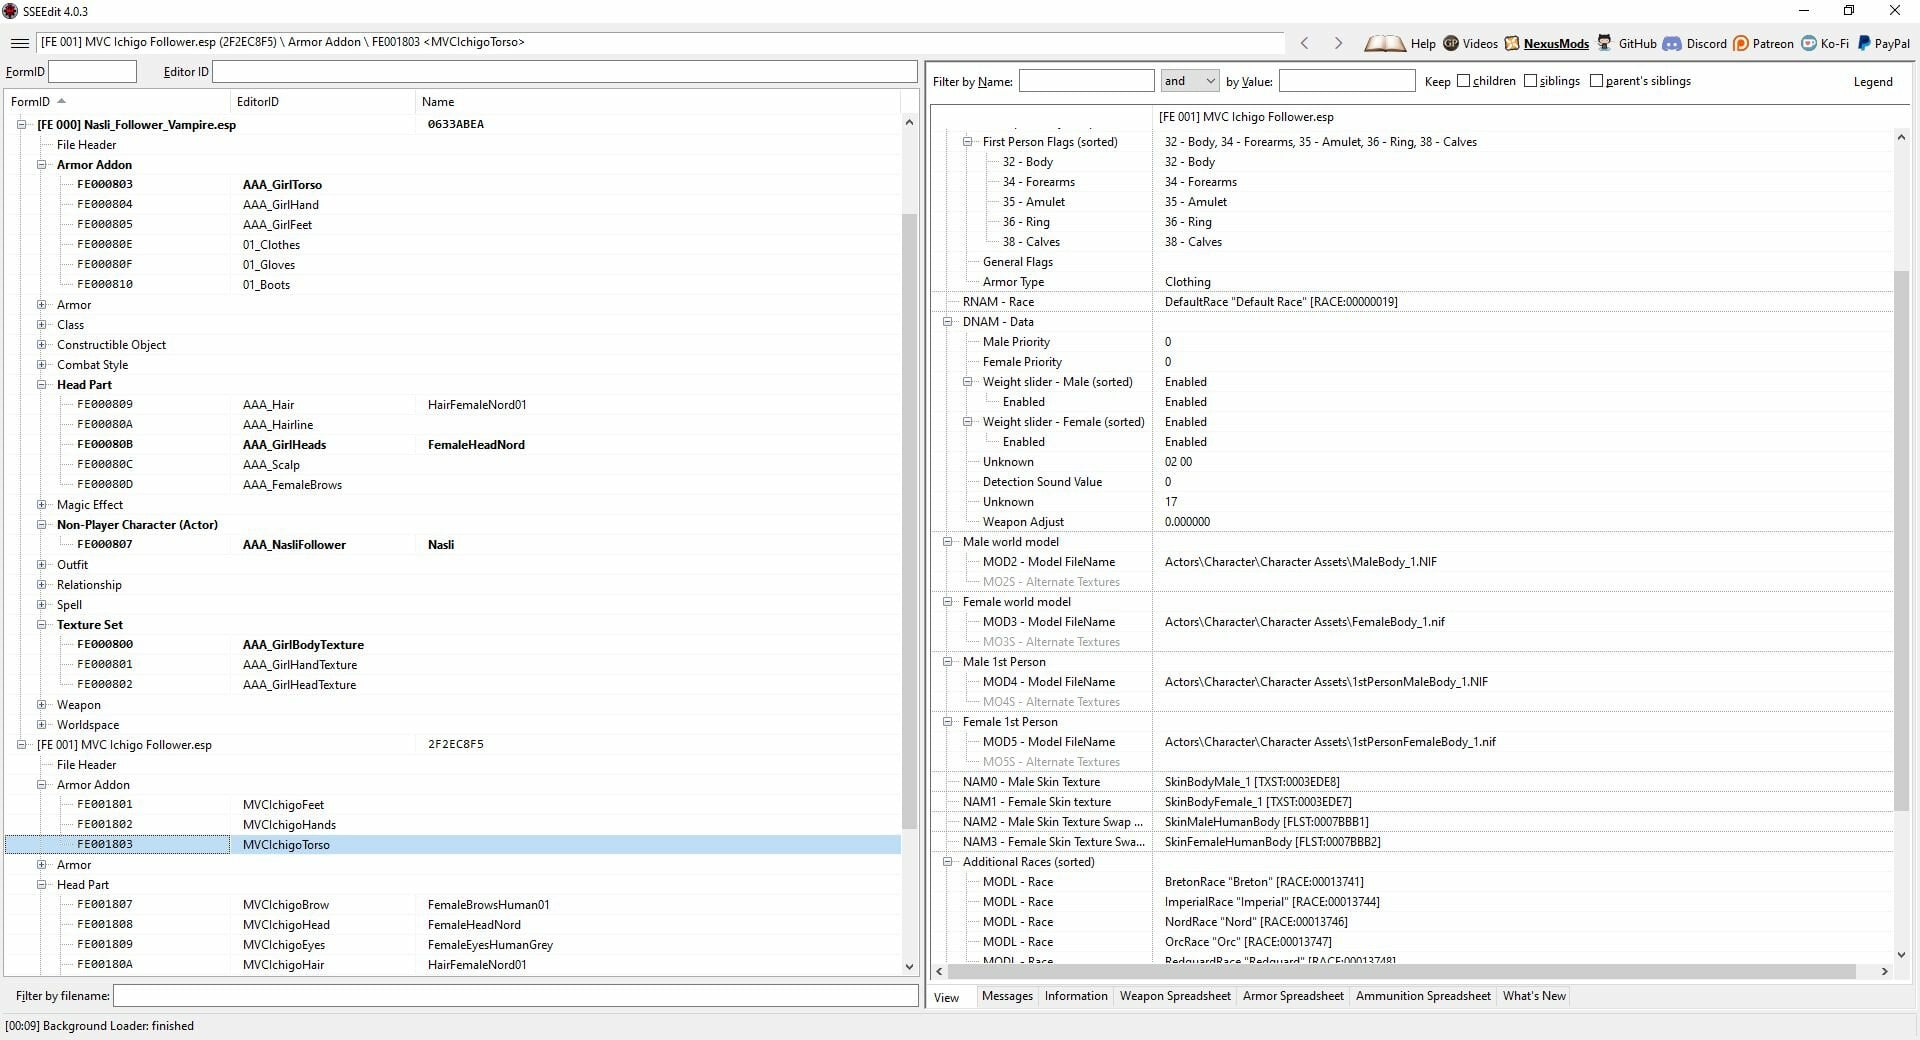Open the Ammunition Spreadsheet tab

pos(1423,996)
